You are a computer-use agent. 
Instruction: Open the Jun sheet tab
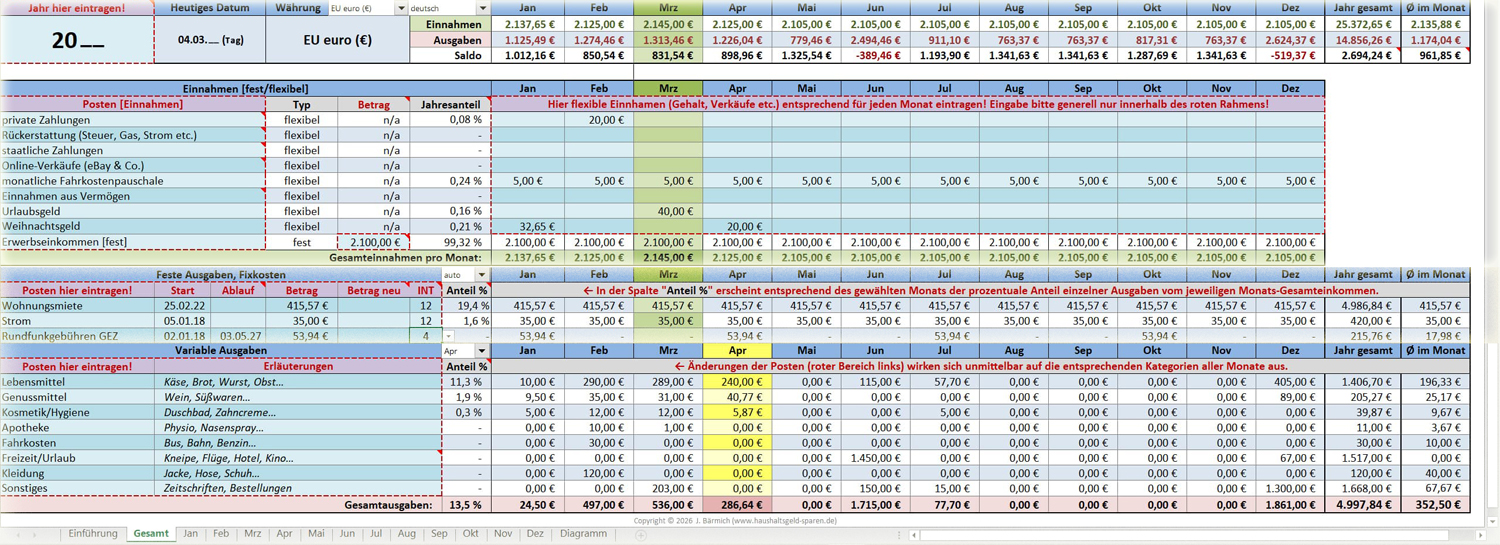[347, 534]
